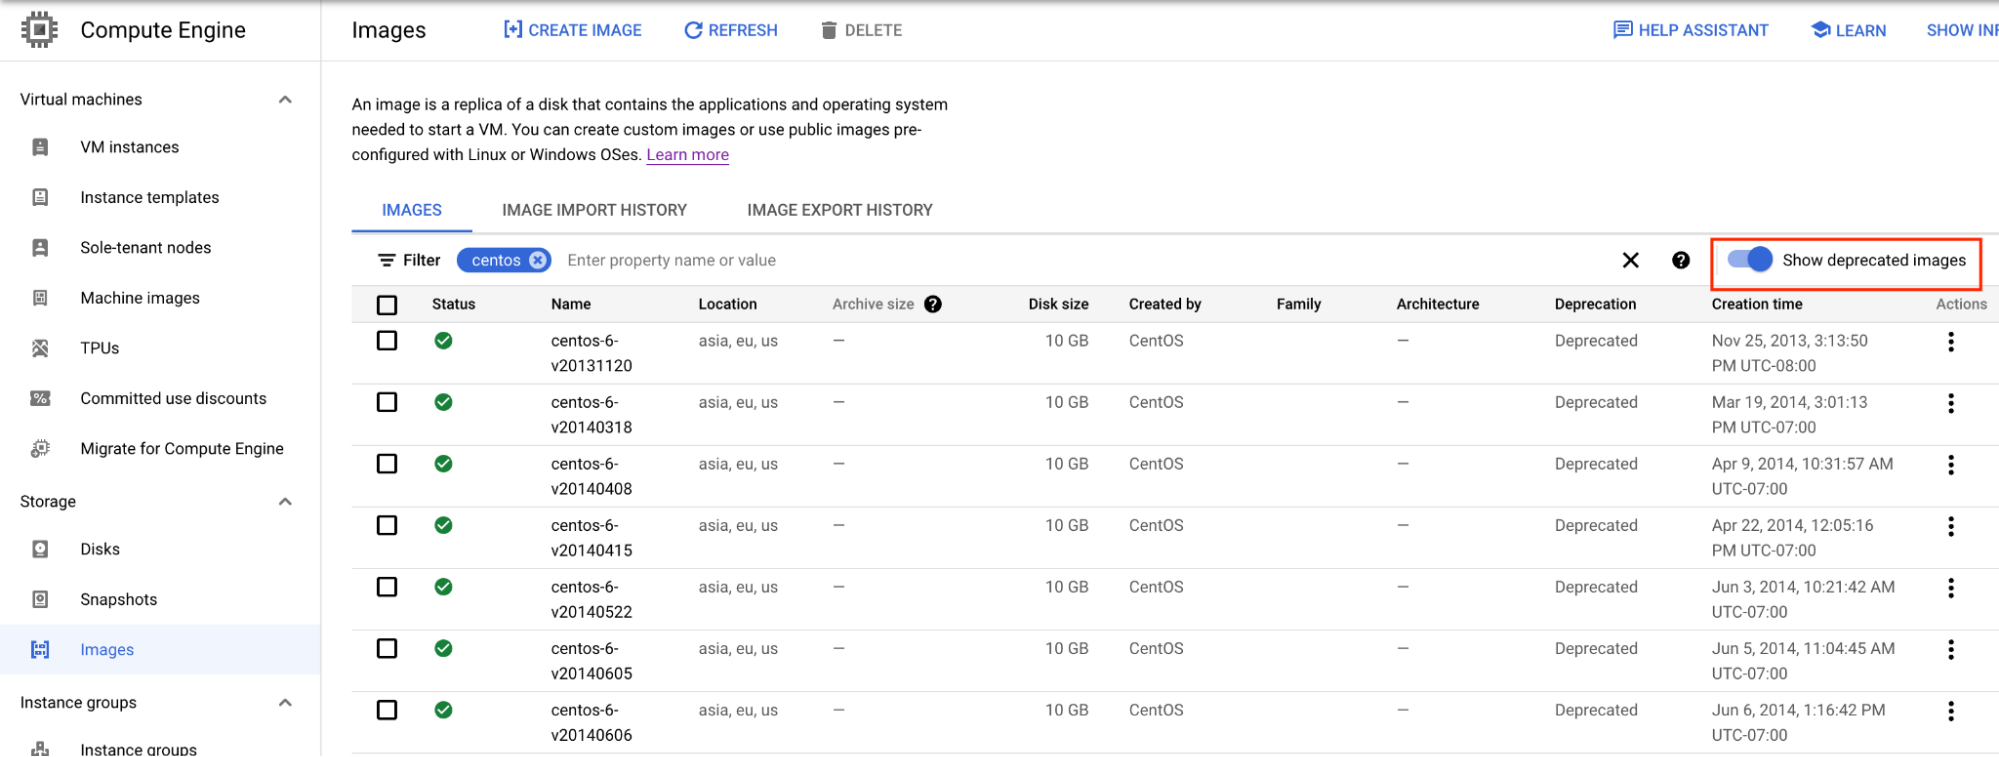Toggle Show deprecated images switch
The image size is (1999, 757).
pyautogui.click(x=1749, y=260)
